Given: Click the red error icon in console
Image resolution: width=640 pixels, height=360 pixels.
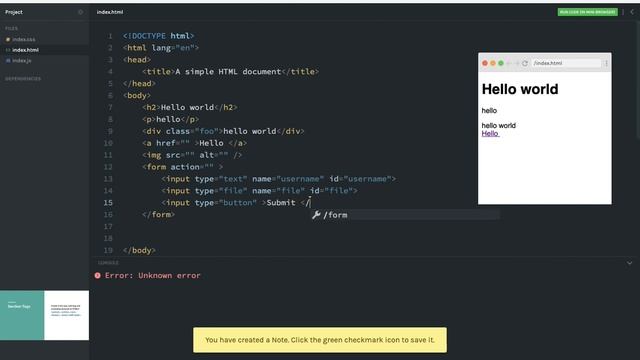Looking at the screenshot, I should [x=98, y=276].
